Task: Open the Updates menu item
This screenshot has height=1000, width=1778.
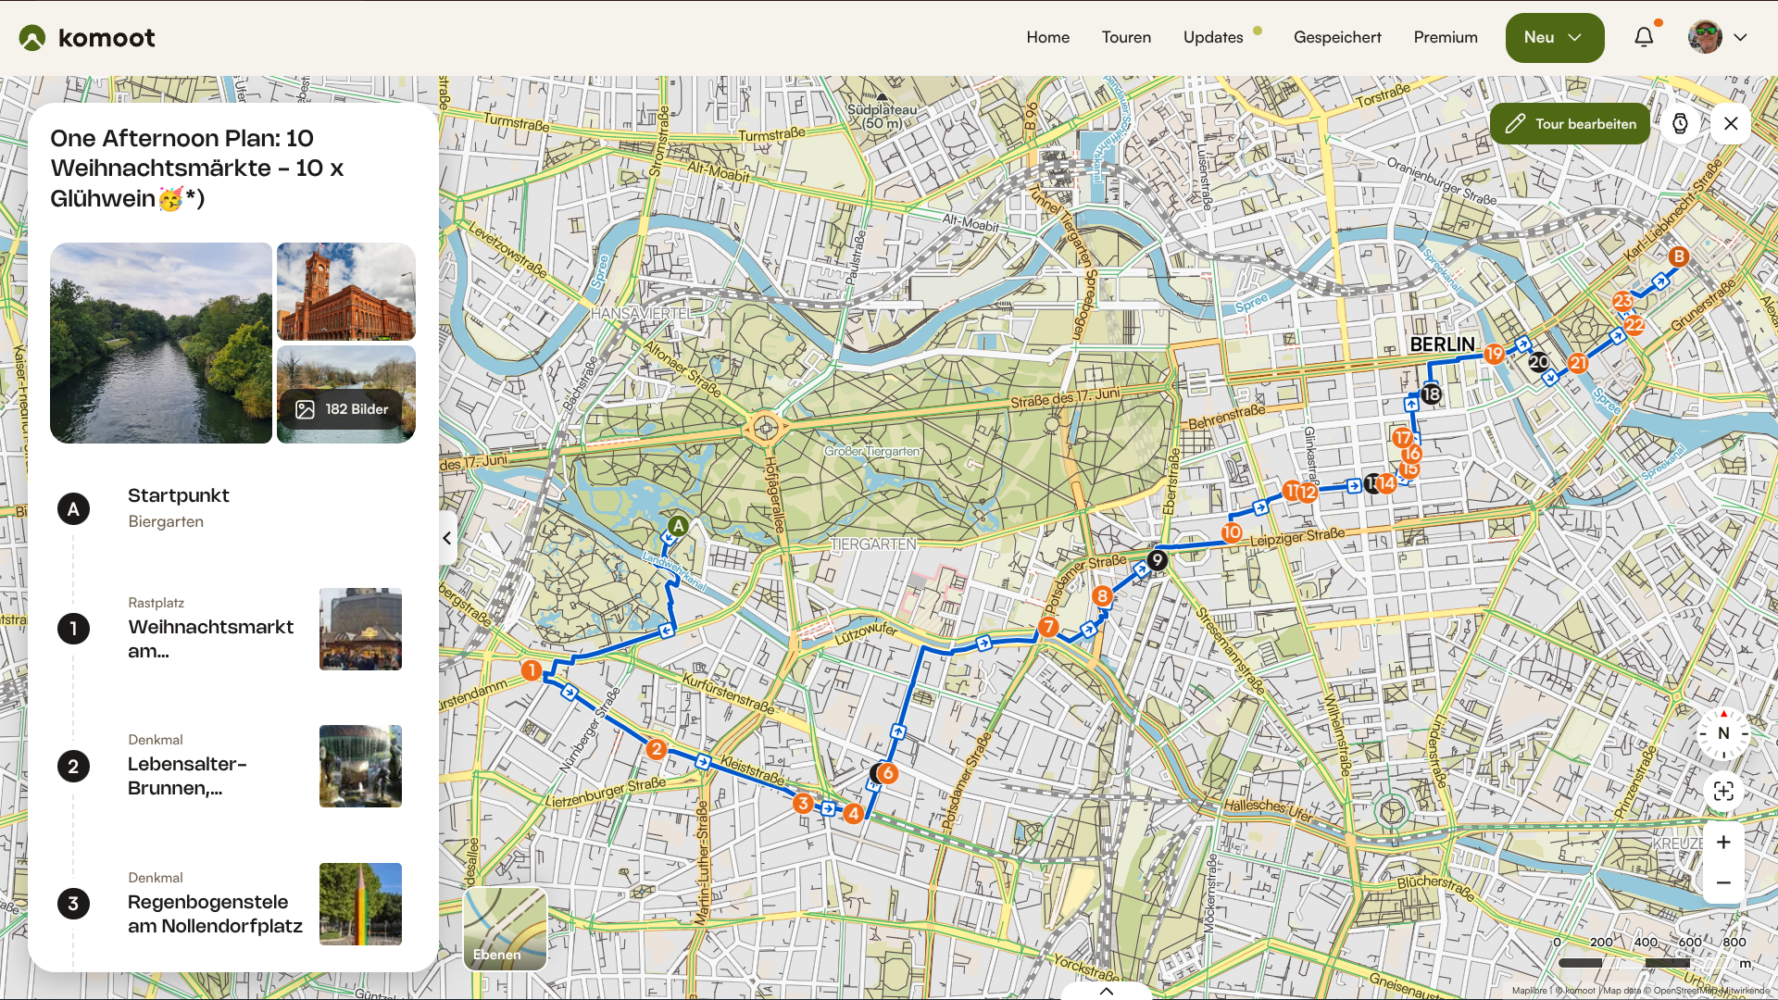Action: point(1215,37)
